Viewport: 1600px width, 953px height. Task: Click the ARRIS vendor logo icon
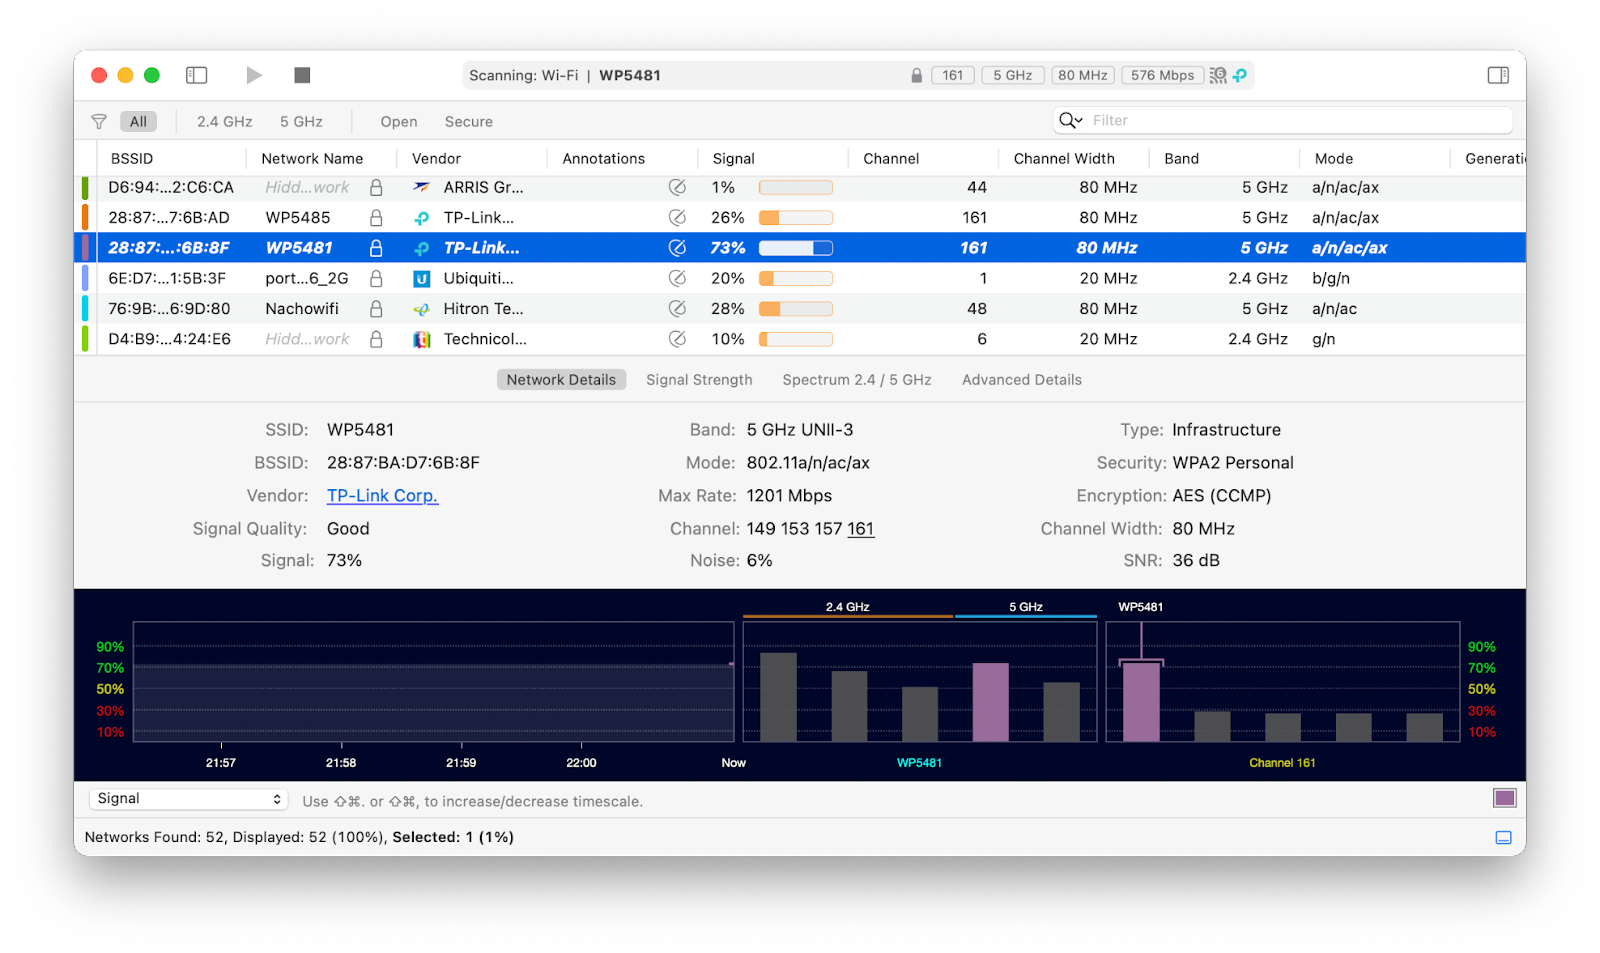(422, 188)
